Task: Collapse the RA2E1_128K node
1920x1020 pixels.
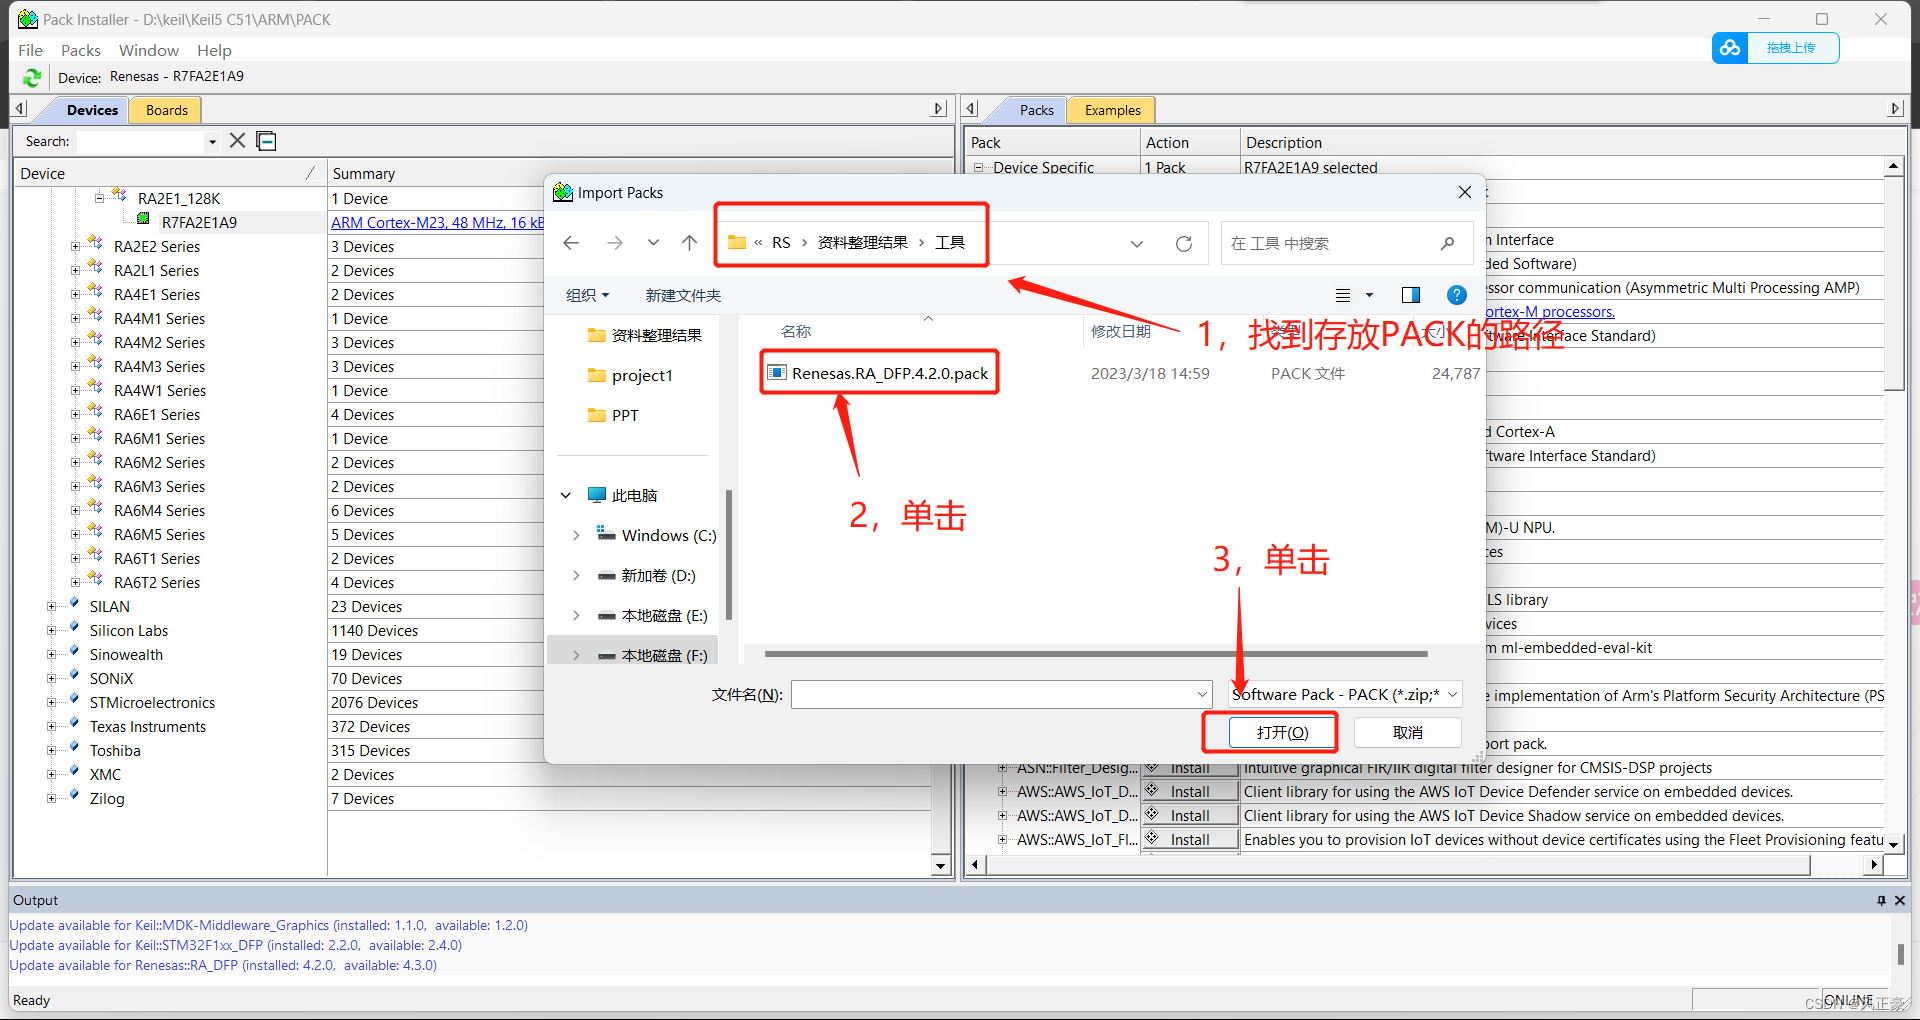Action: click(99, 199)
